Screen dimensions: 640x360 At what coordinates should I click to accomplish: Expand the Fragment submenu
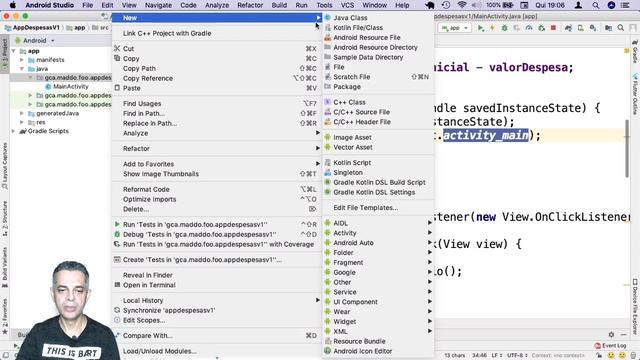click(429, 262)
